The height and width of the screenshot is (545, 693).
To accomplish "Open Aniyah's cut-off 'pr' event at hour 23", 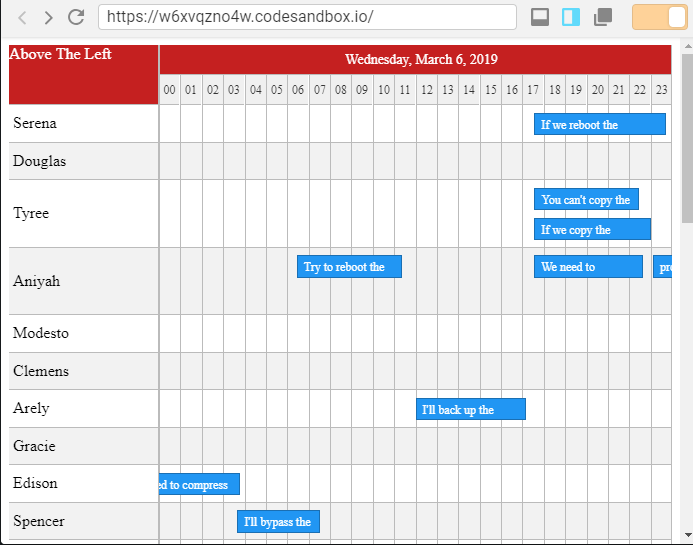I will [663, 267].
